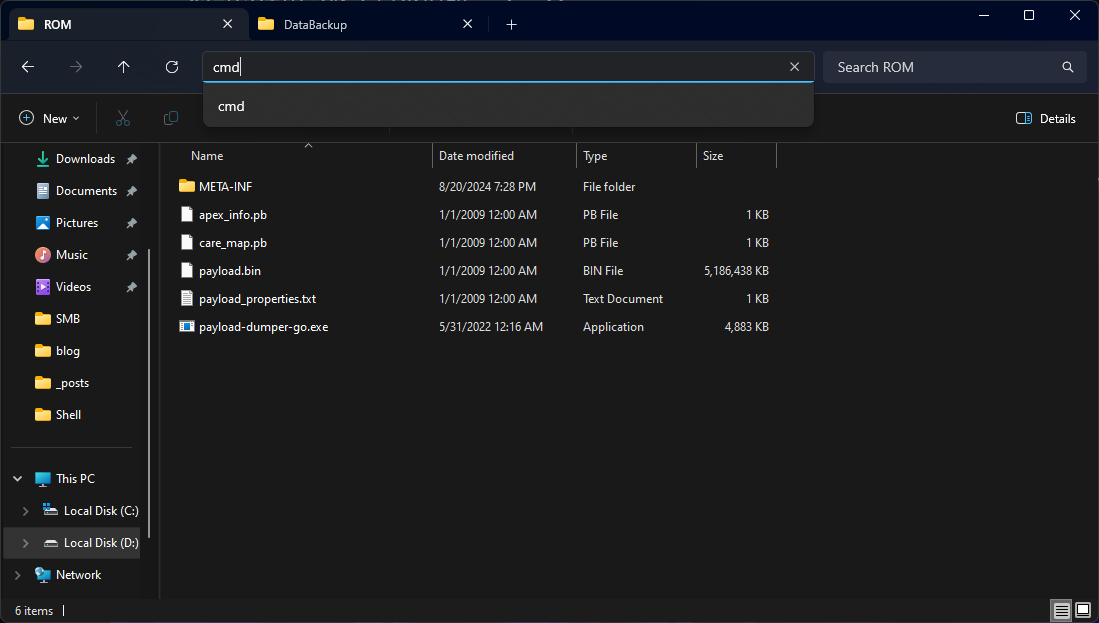Click the Copy icon in toolbar

click(x=171, y=118)
